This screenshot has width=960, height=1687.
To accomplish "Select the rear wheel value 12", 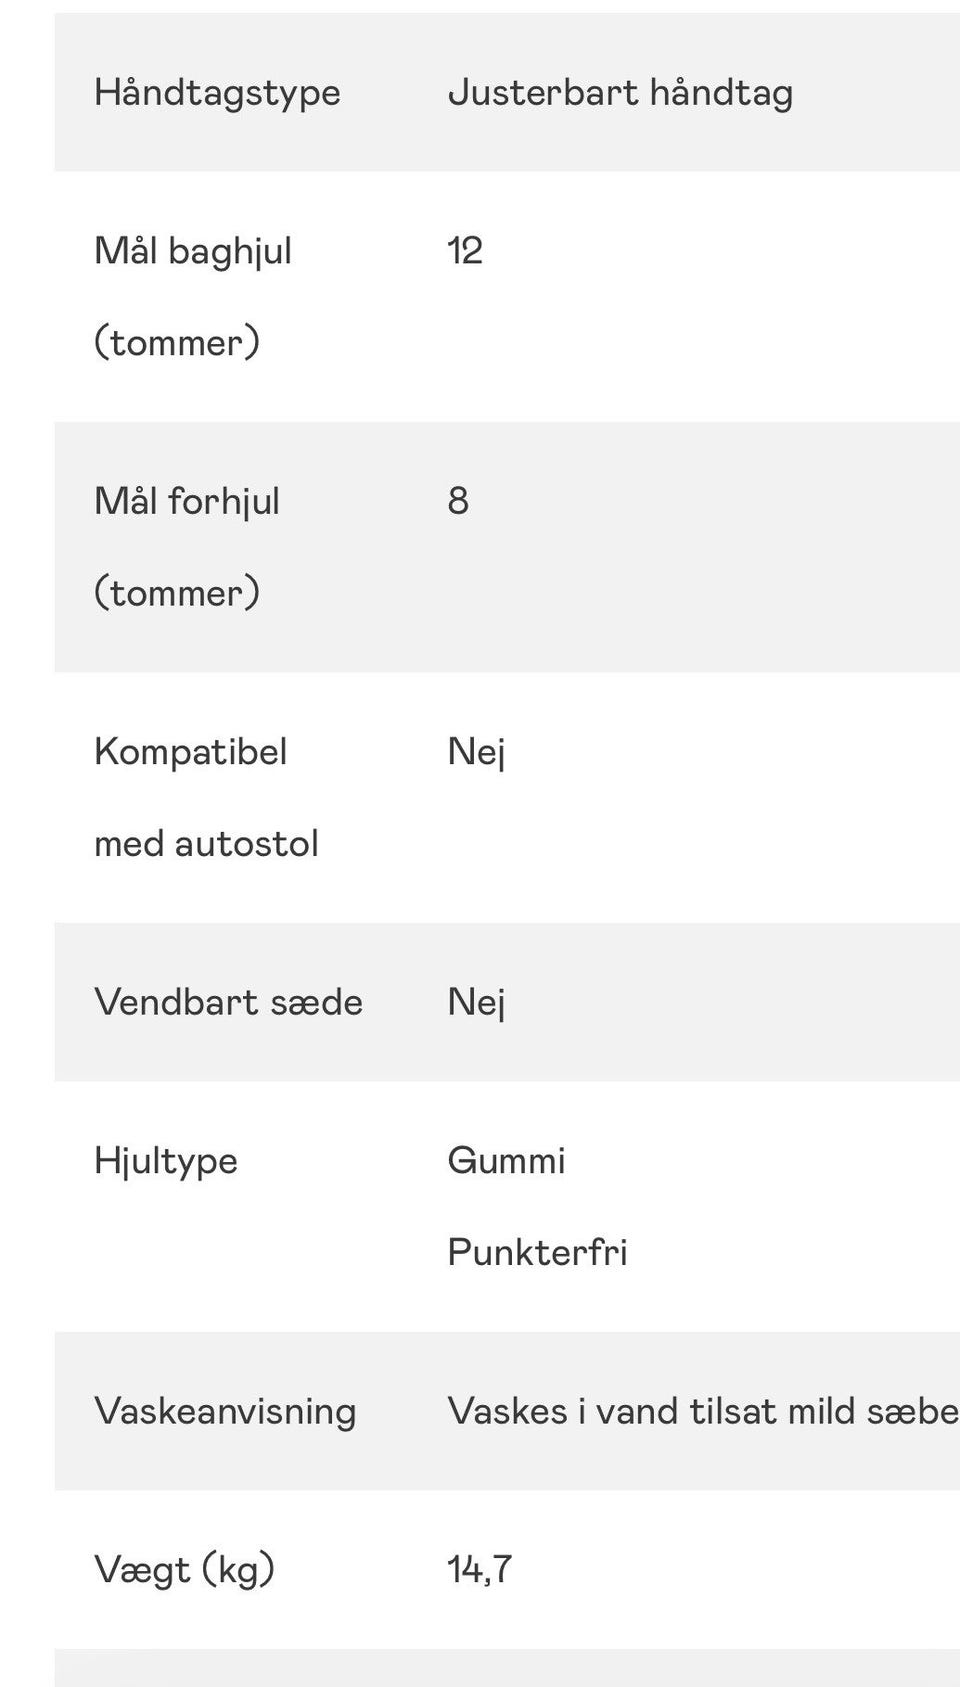I will (465, 251).
